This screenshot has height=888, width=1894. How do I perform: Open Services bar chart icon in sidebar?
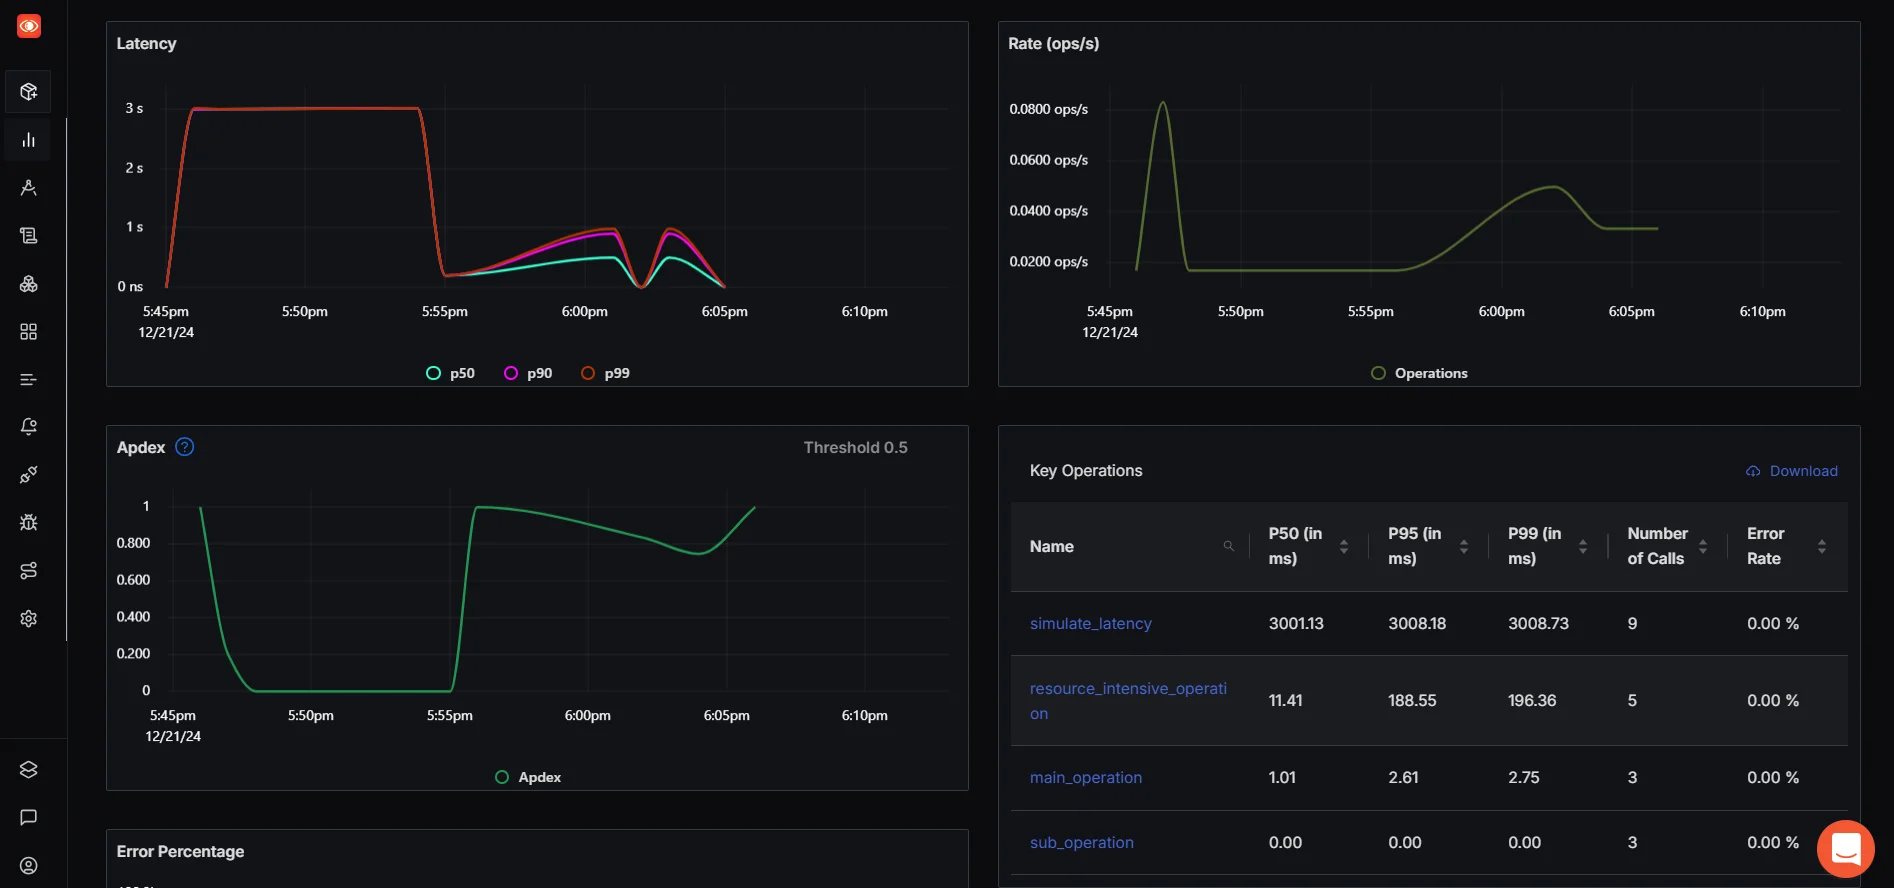(x=29, y=140)
